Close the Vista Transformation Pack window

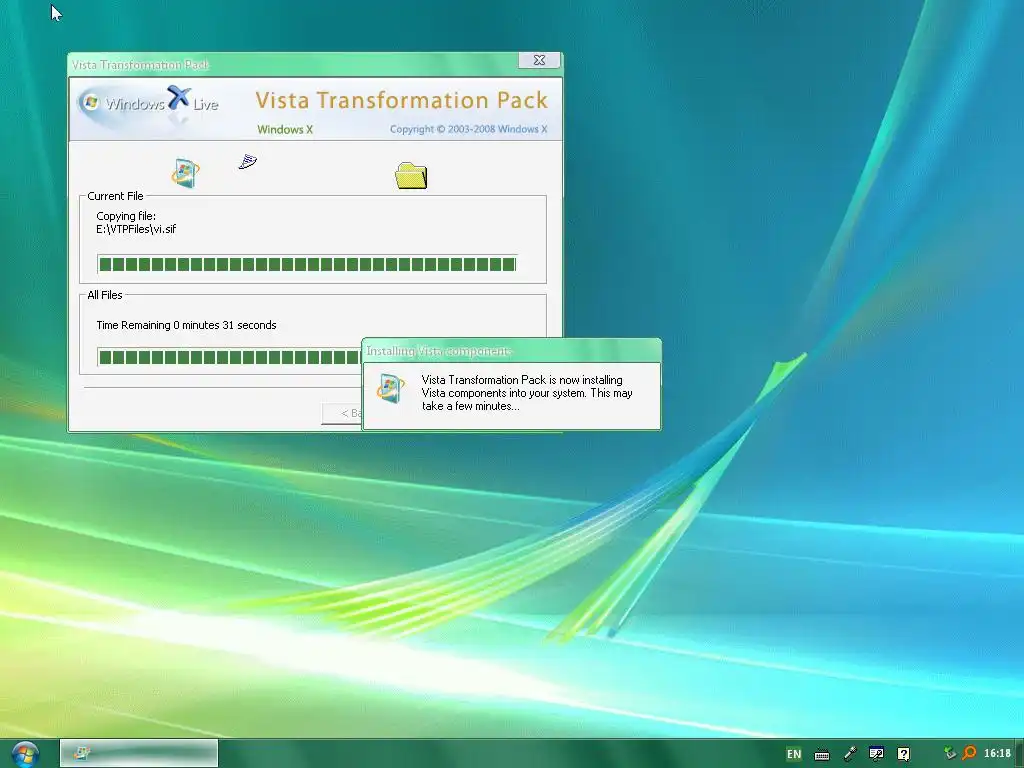point(539,60)
